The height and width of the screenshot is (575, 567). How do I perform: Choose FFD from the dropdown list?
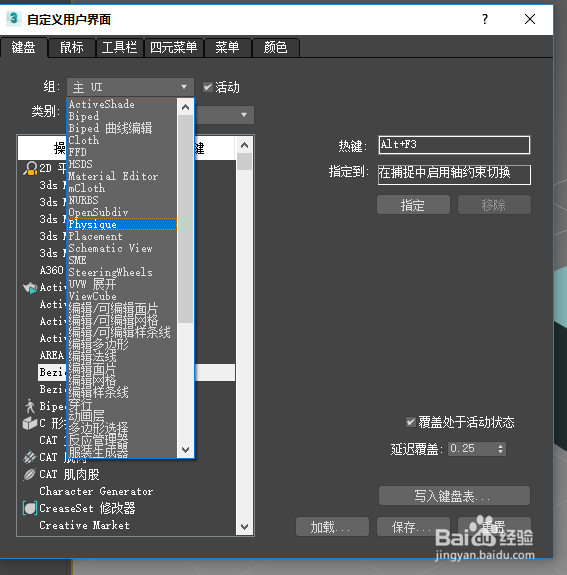(122, 152)
